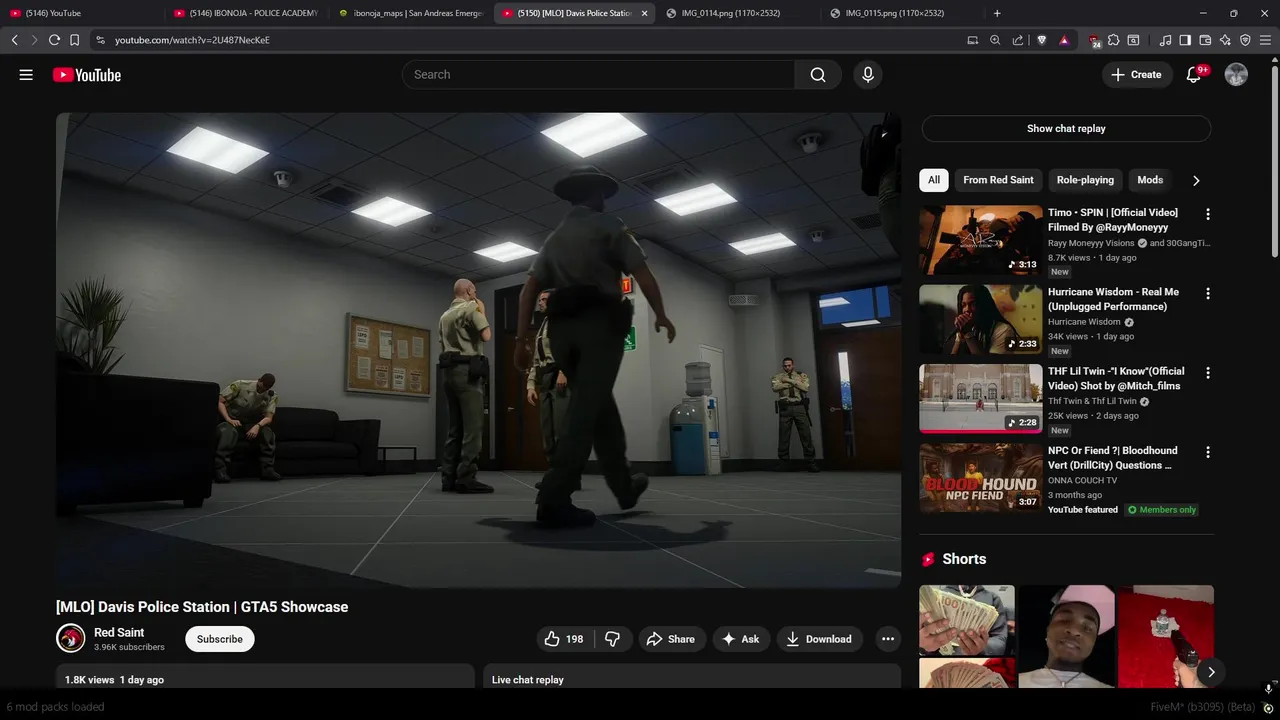The image size is (1280, 720).
Task: Switch to IMG_0115.png browser tab
Action: point(902,13)
